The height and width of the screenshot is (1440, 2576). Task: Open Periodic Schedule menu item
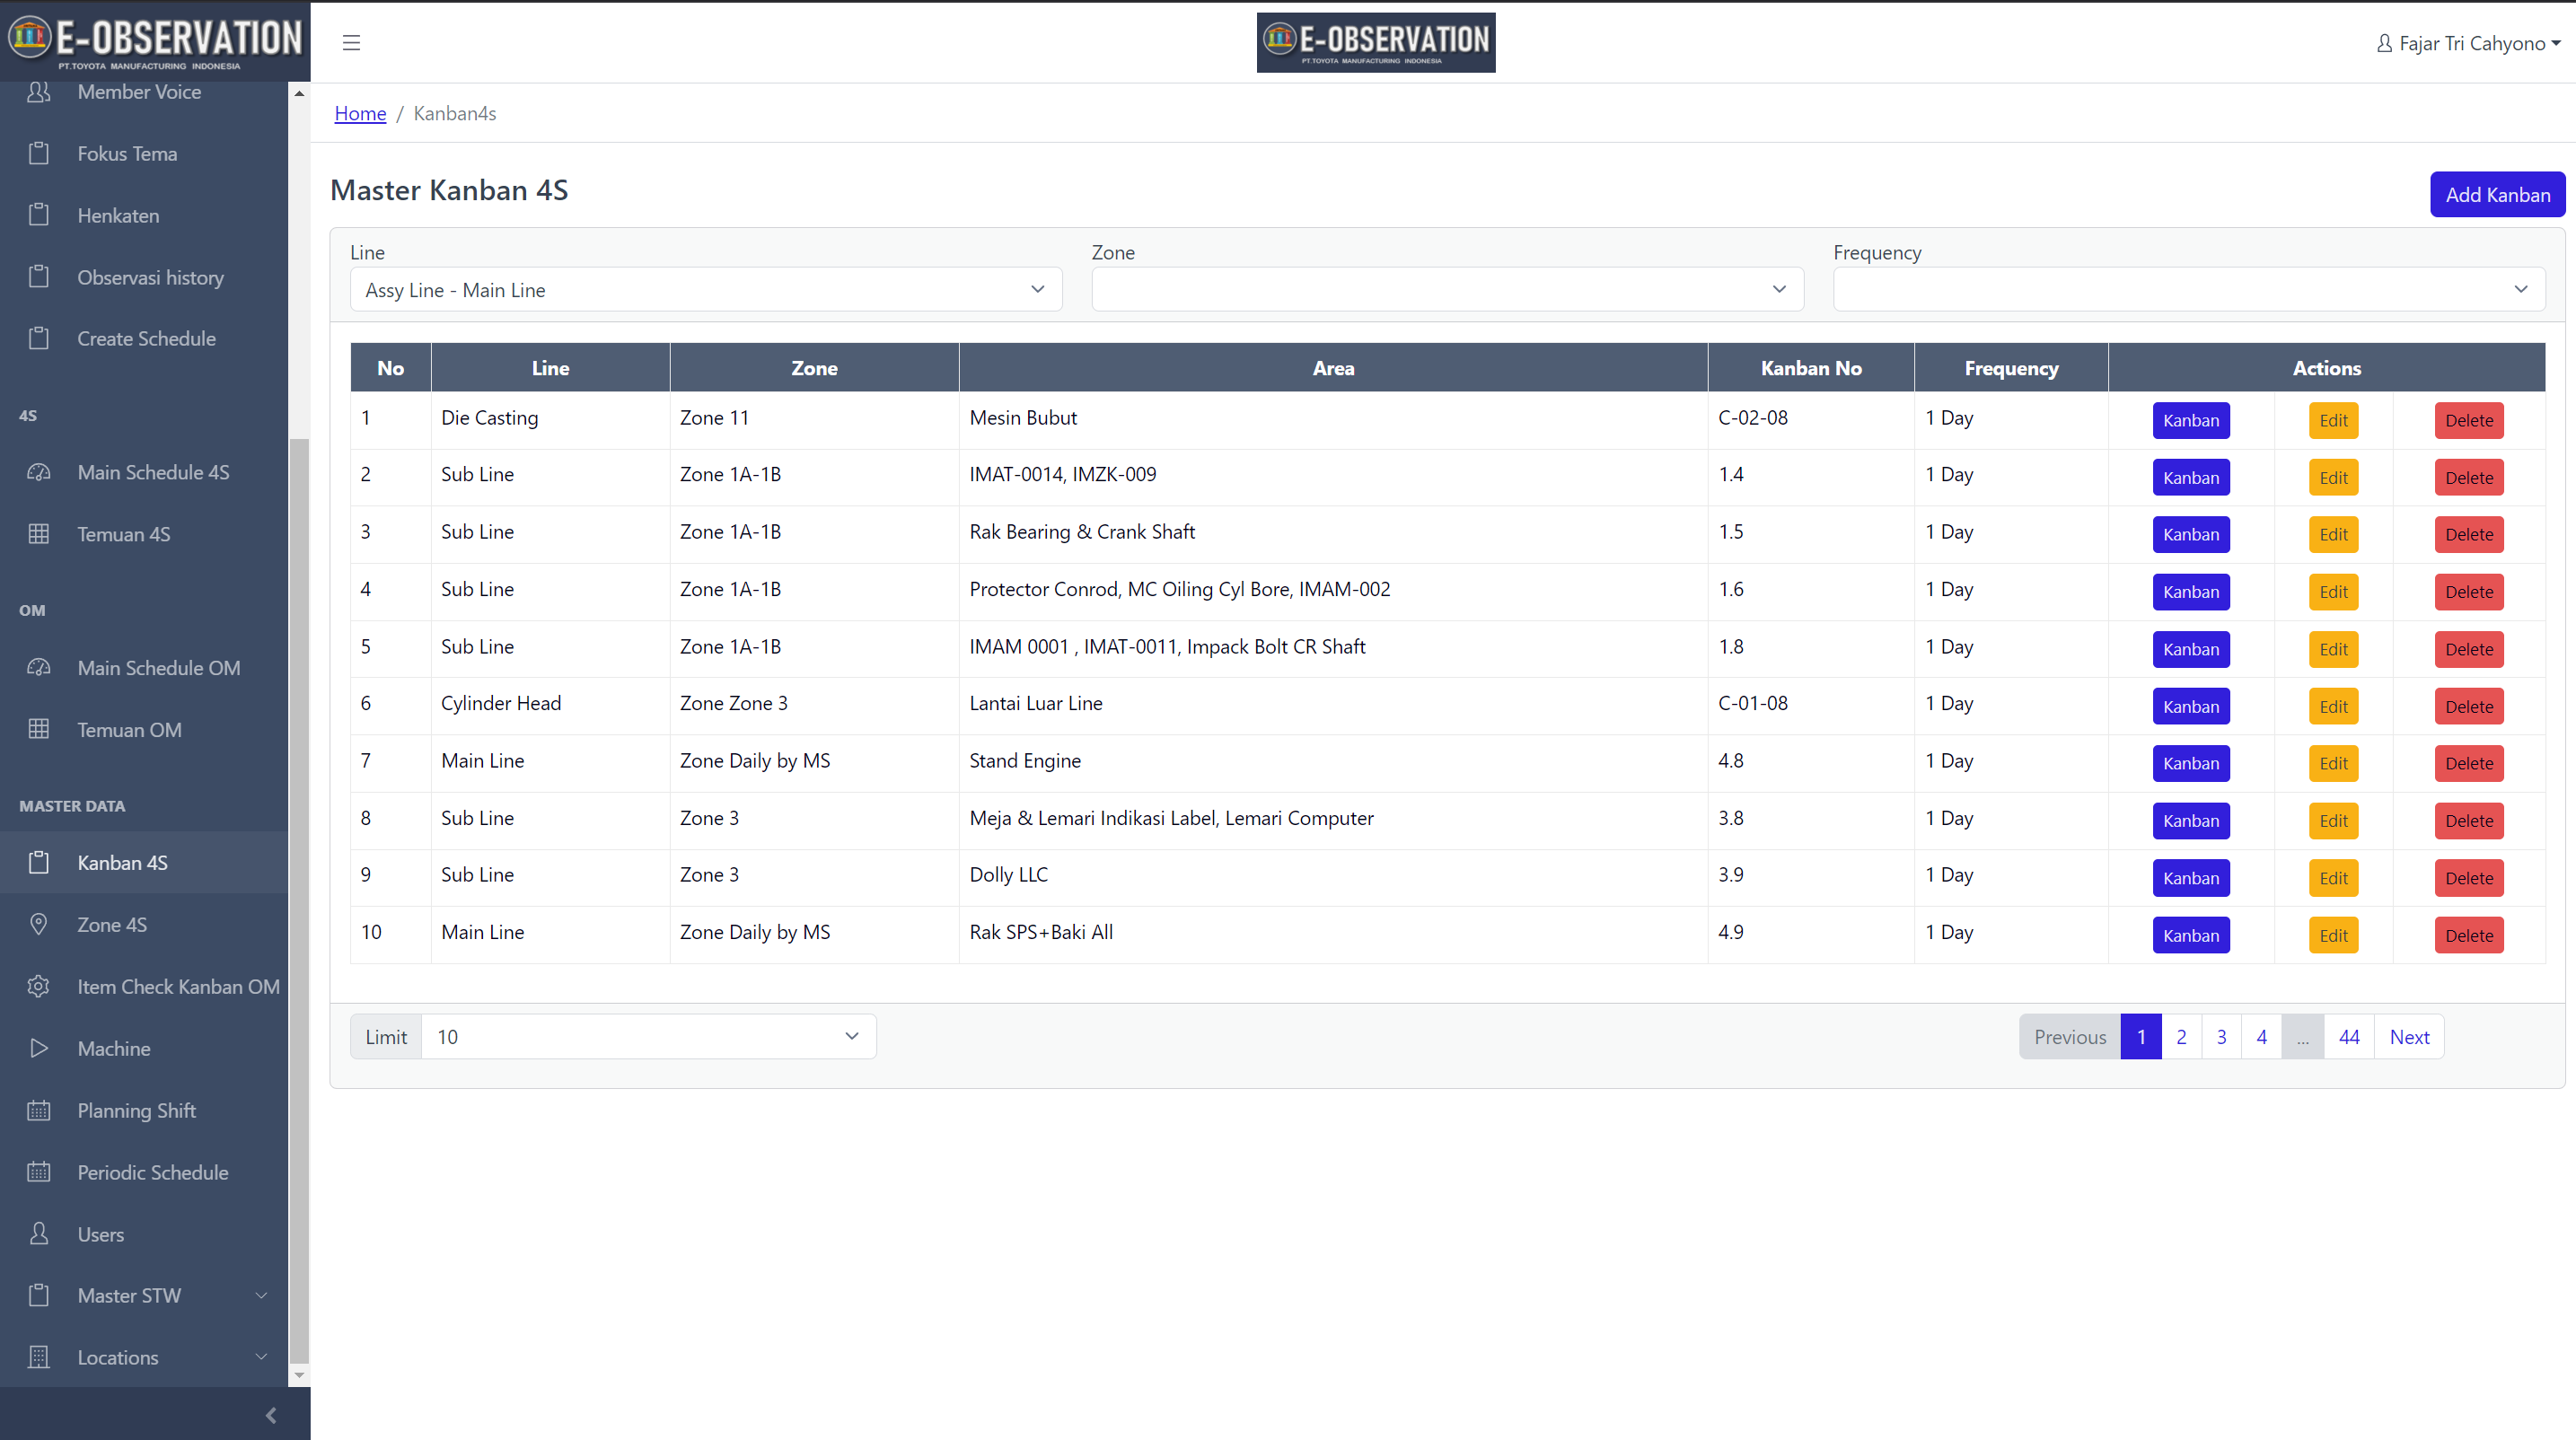click(x=145, y=1172)
